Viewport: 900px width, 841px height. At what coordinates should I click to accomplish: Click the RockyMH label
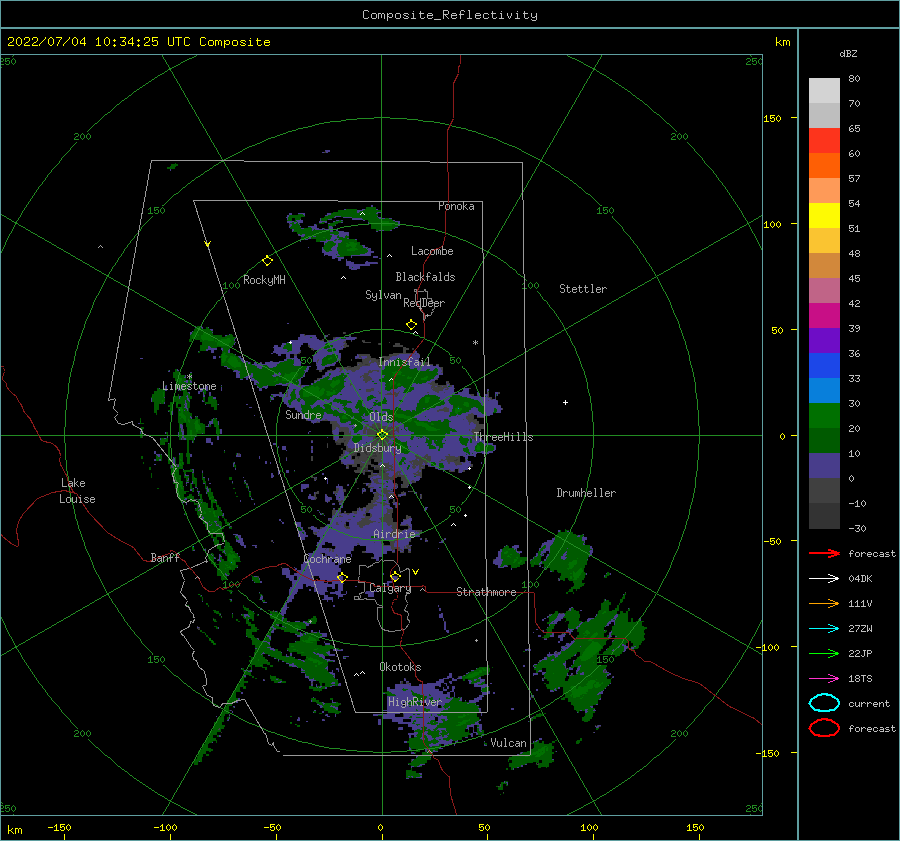coord(264,280)
